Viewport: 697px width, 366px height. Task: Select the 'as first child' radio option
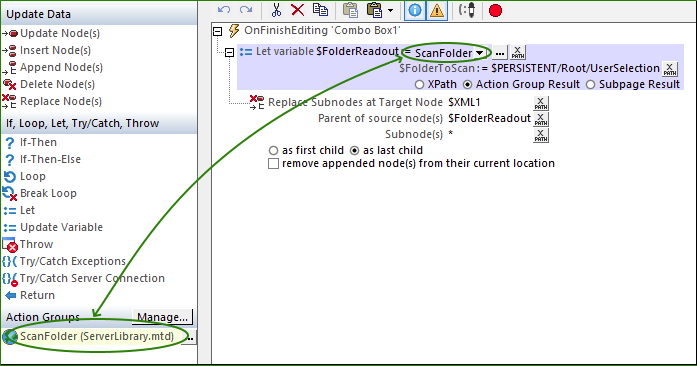coord(273,151)
